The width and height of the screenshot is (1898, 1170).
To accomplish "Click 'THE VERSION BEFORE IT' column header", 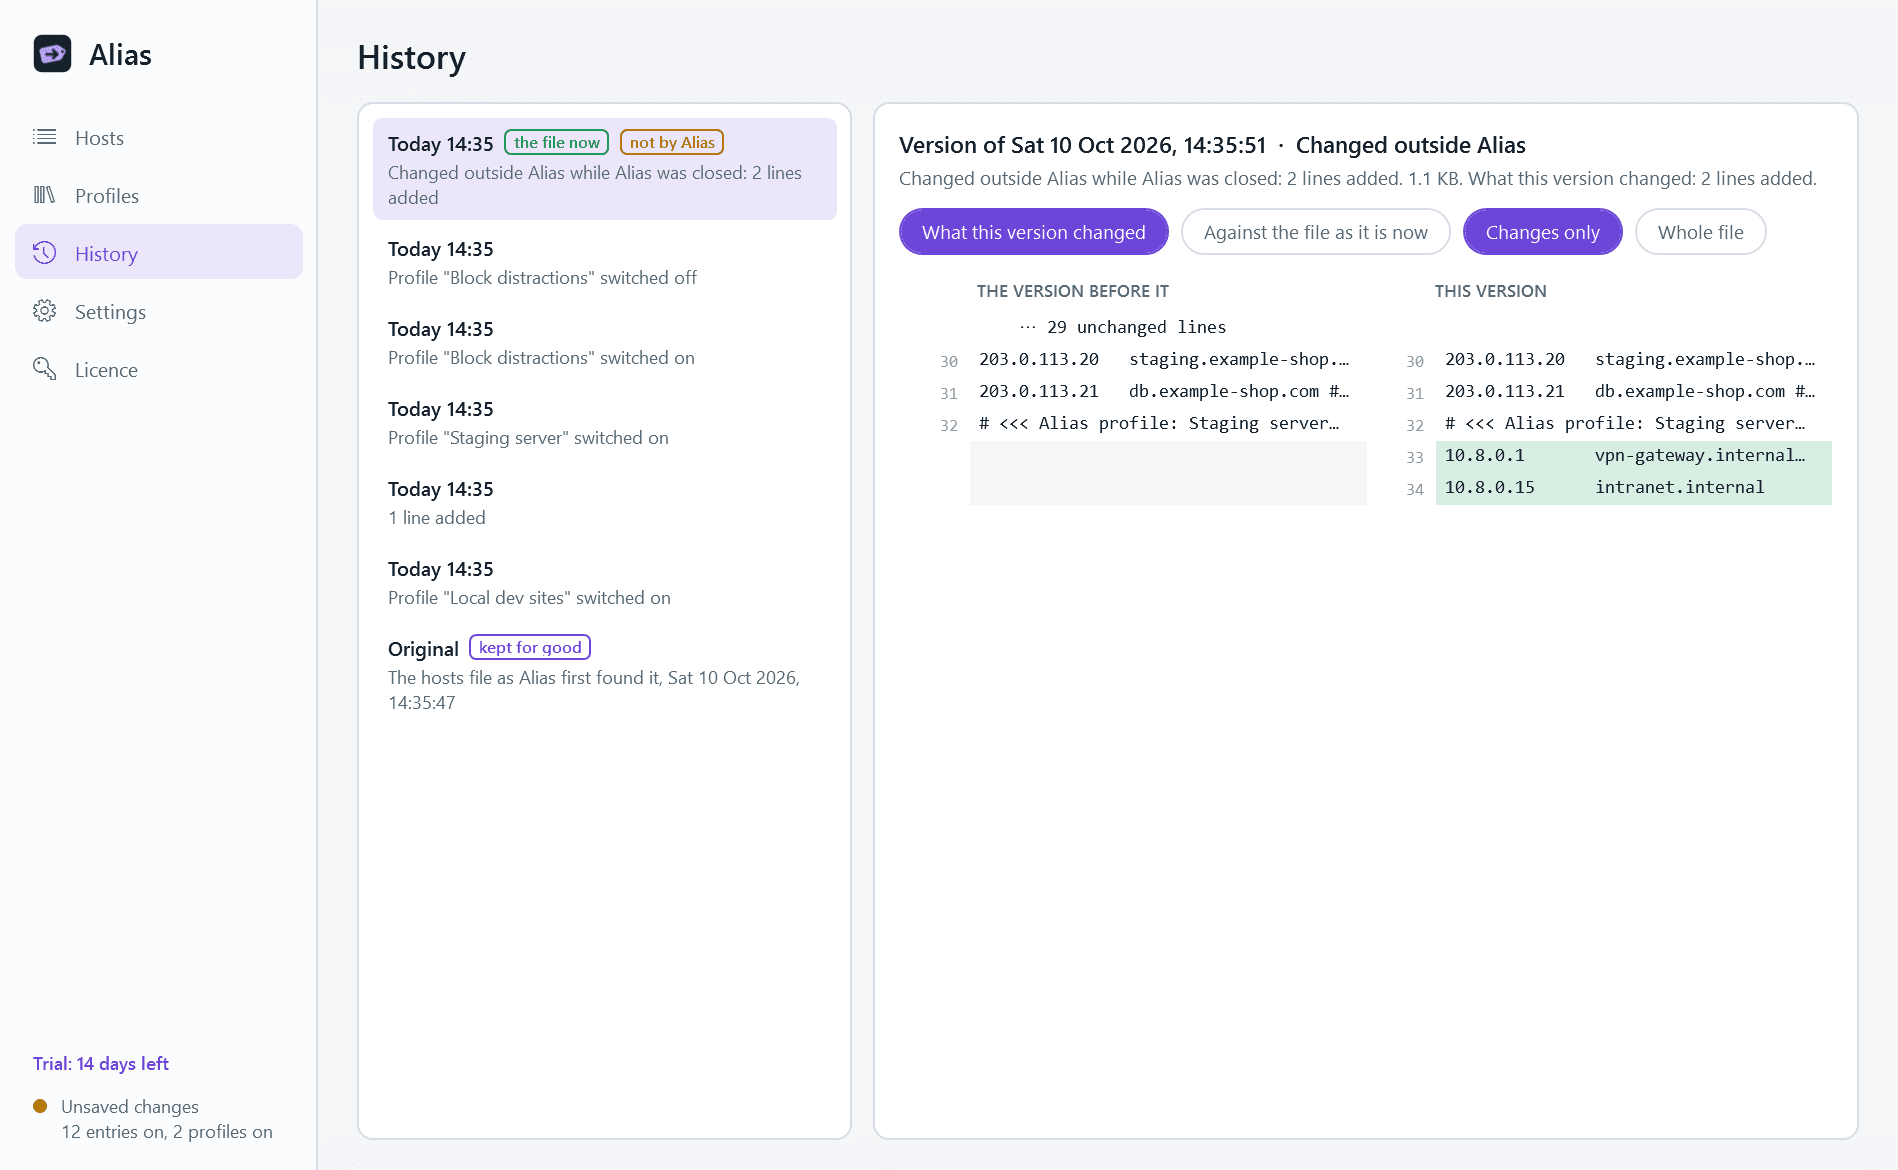I will (1073, 291).
